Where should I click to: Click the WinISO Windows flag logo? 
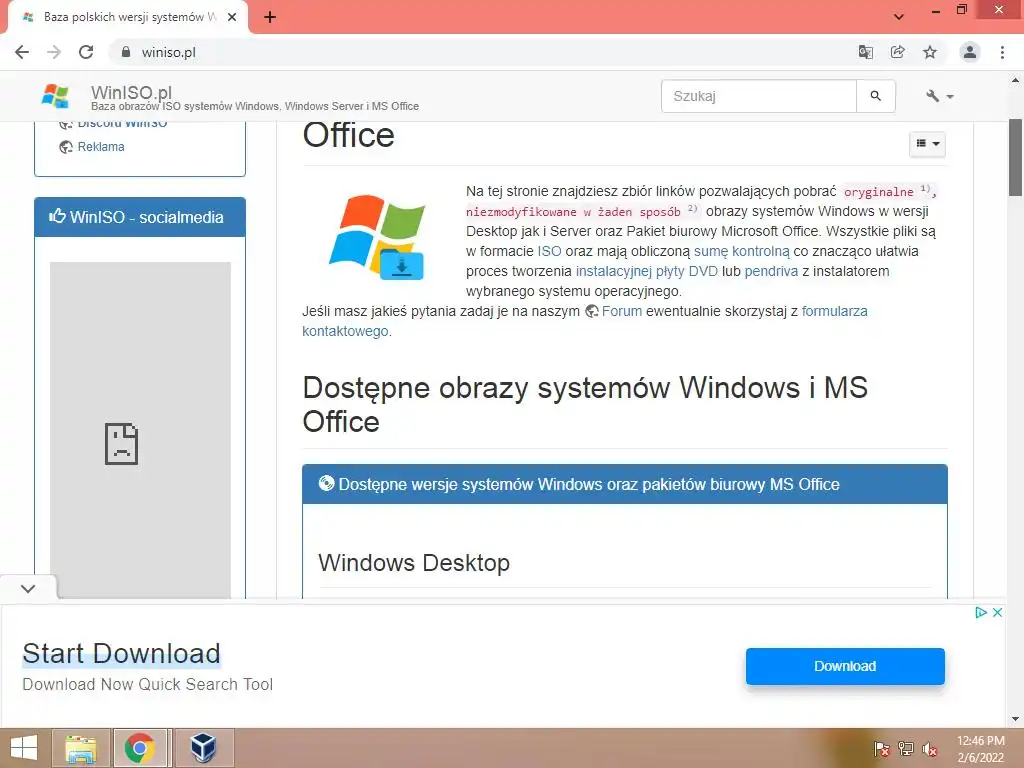(x=56, y=96)
